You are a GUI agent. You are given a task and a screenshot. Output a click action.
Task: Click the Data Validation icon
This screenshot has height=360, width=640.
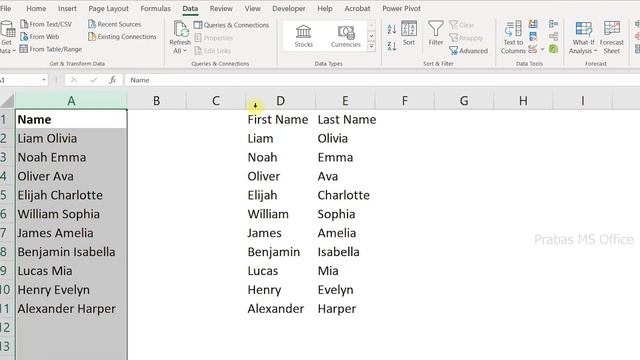point(533,49)
